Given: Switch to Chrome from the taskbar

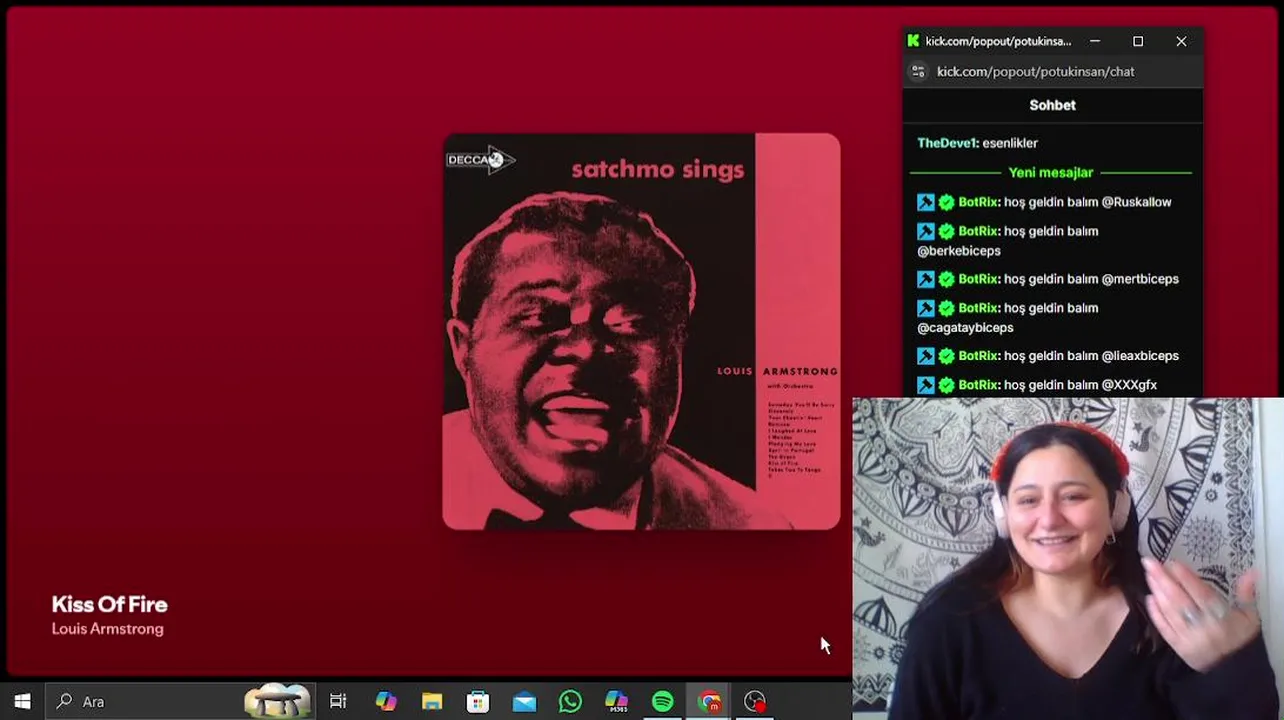Looking at the screenshot, I should [x=709, y=701].
